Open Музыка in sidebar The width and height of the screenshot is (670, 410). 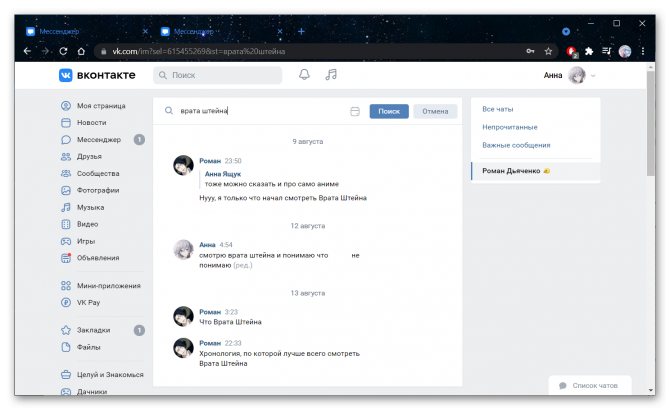pyautogui.click(x=90, y=207)
